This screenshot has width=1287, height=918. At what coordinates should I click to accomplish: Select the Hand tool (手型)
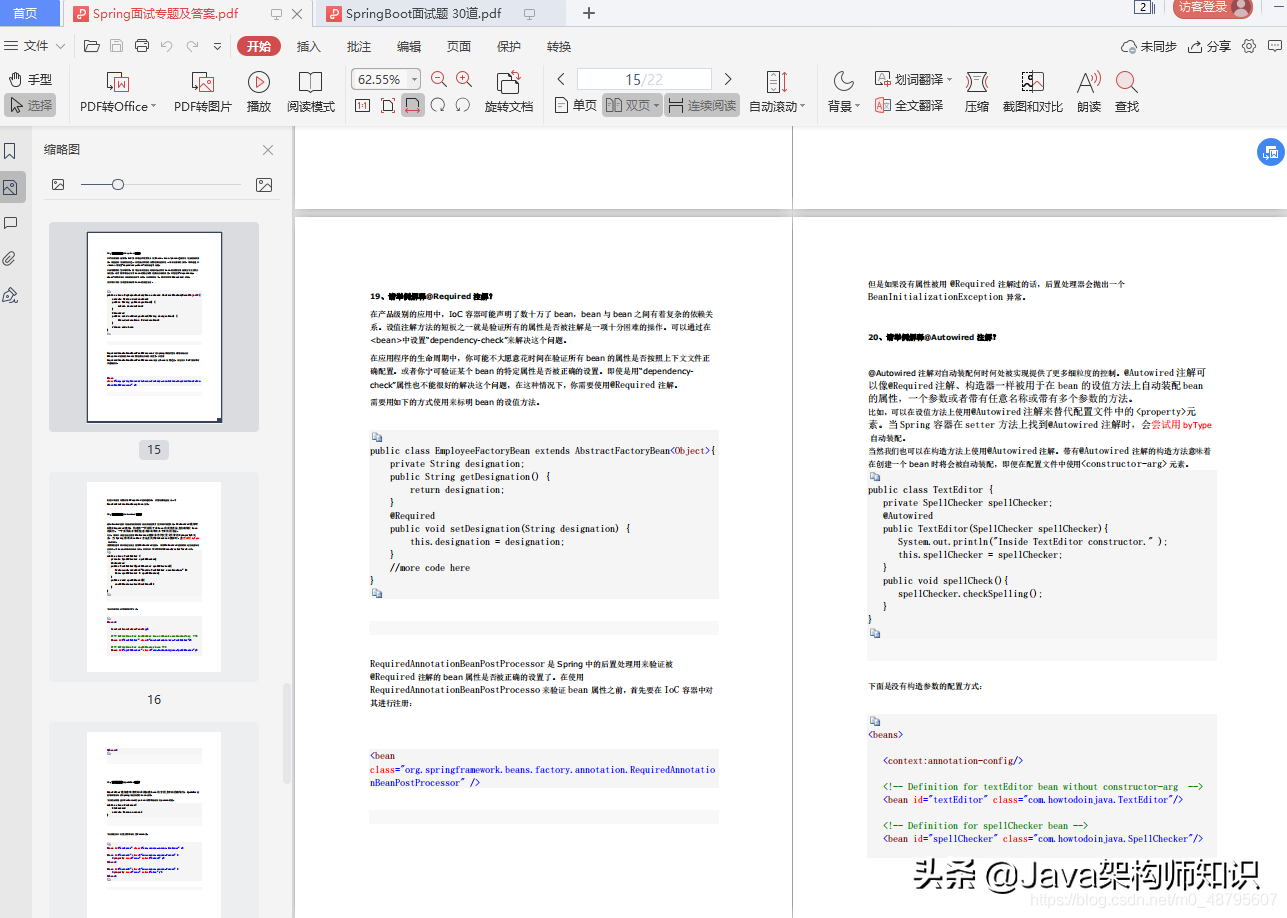tap(30, 79)
